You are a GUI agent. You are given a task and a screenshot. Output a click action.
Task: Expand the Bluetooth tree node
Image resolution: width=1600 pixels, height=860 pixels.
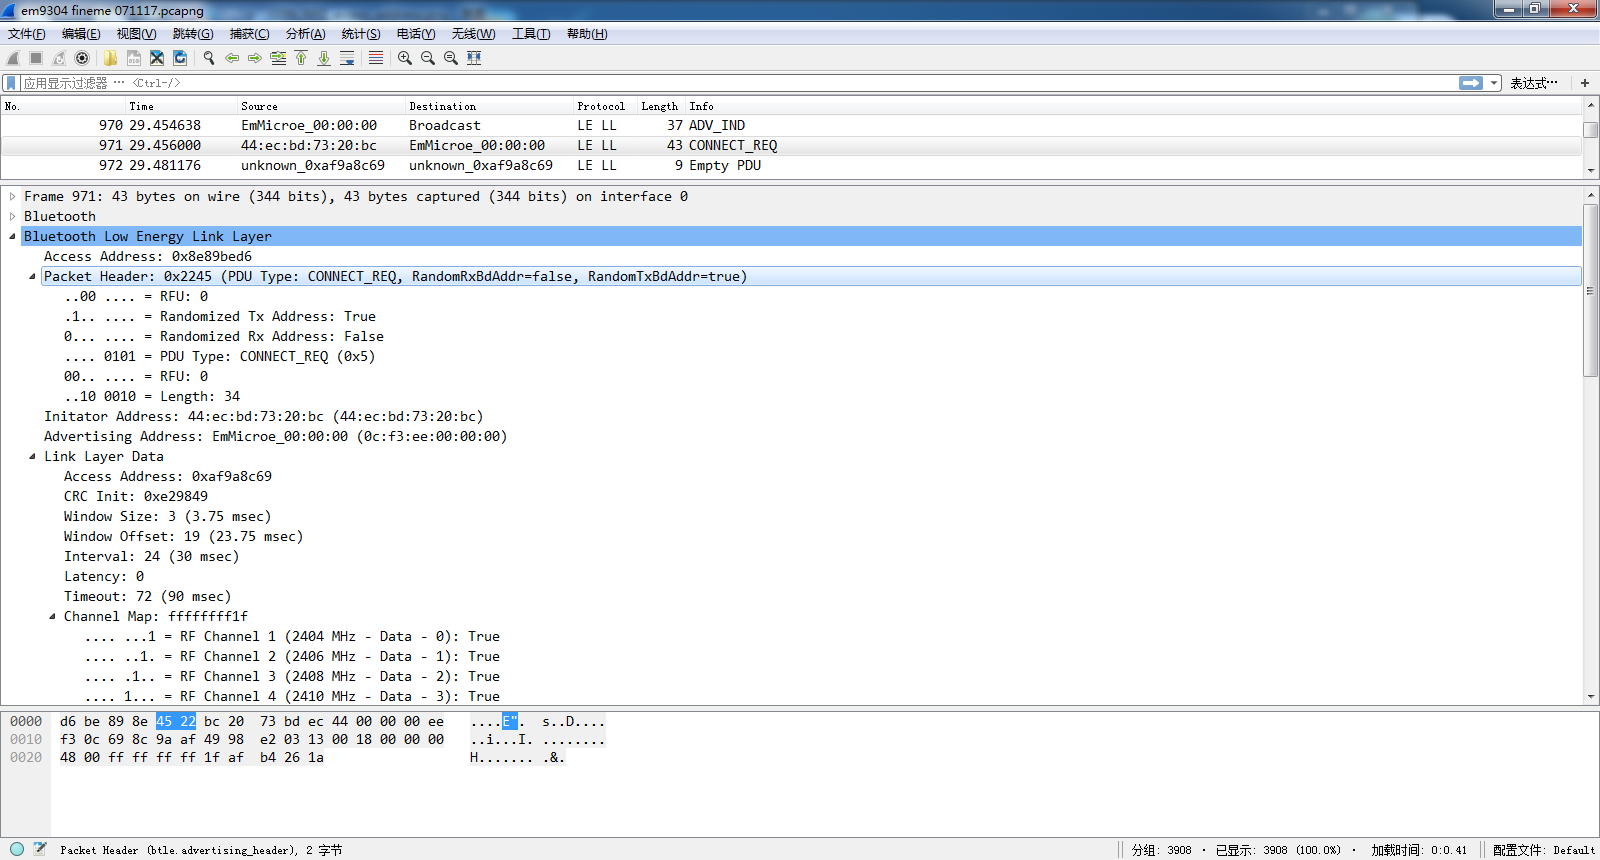[13, 217]
